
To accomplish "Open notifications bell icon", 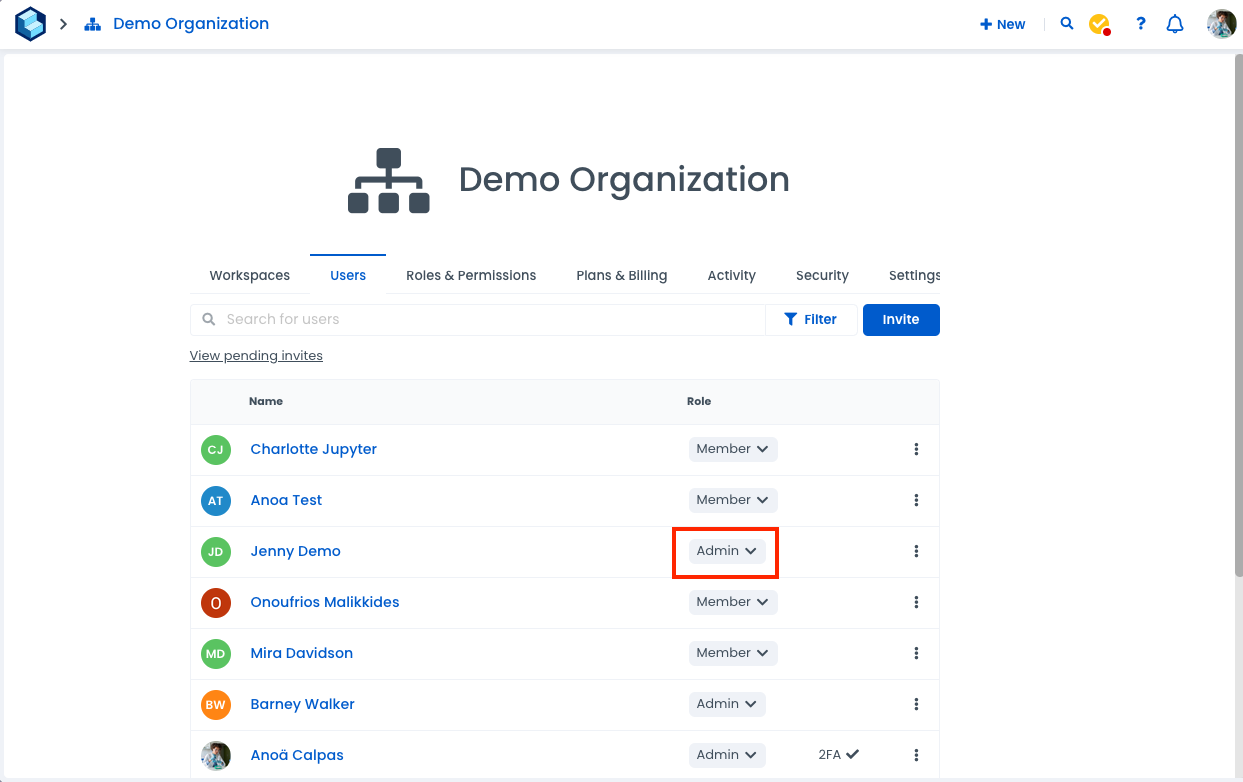I will (x=1175, y=24).
